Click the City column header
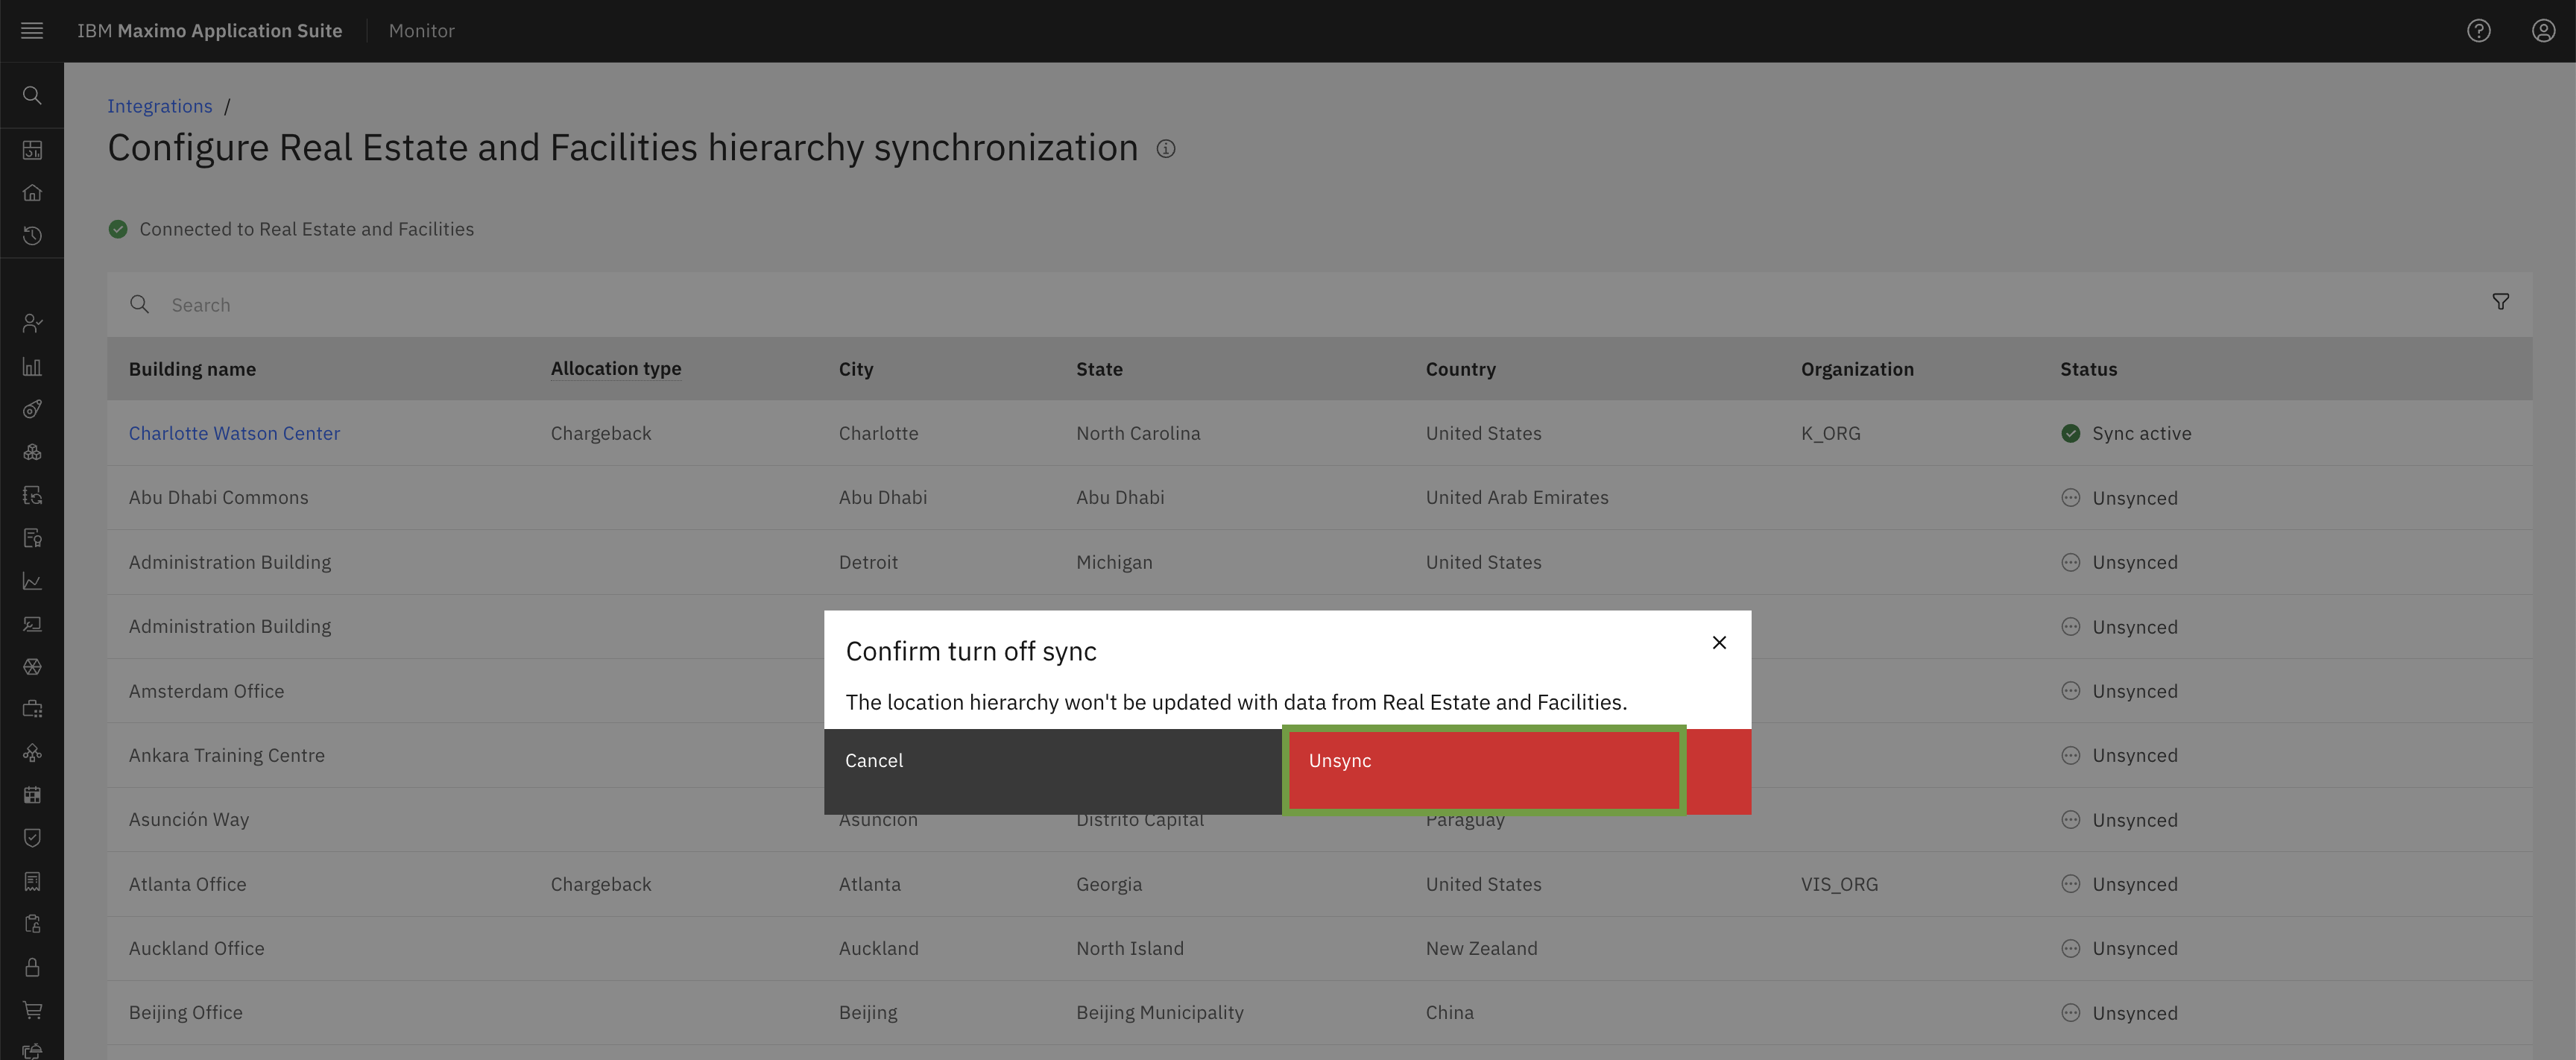The width and height of the screenshot is (2576, 1060). point(856,369)
